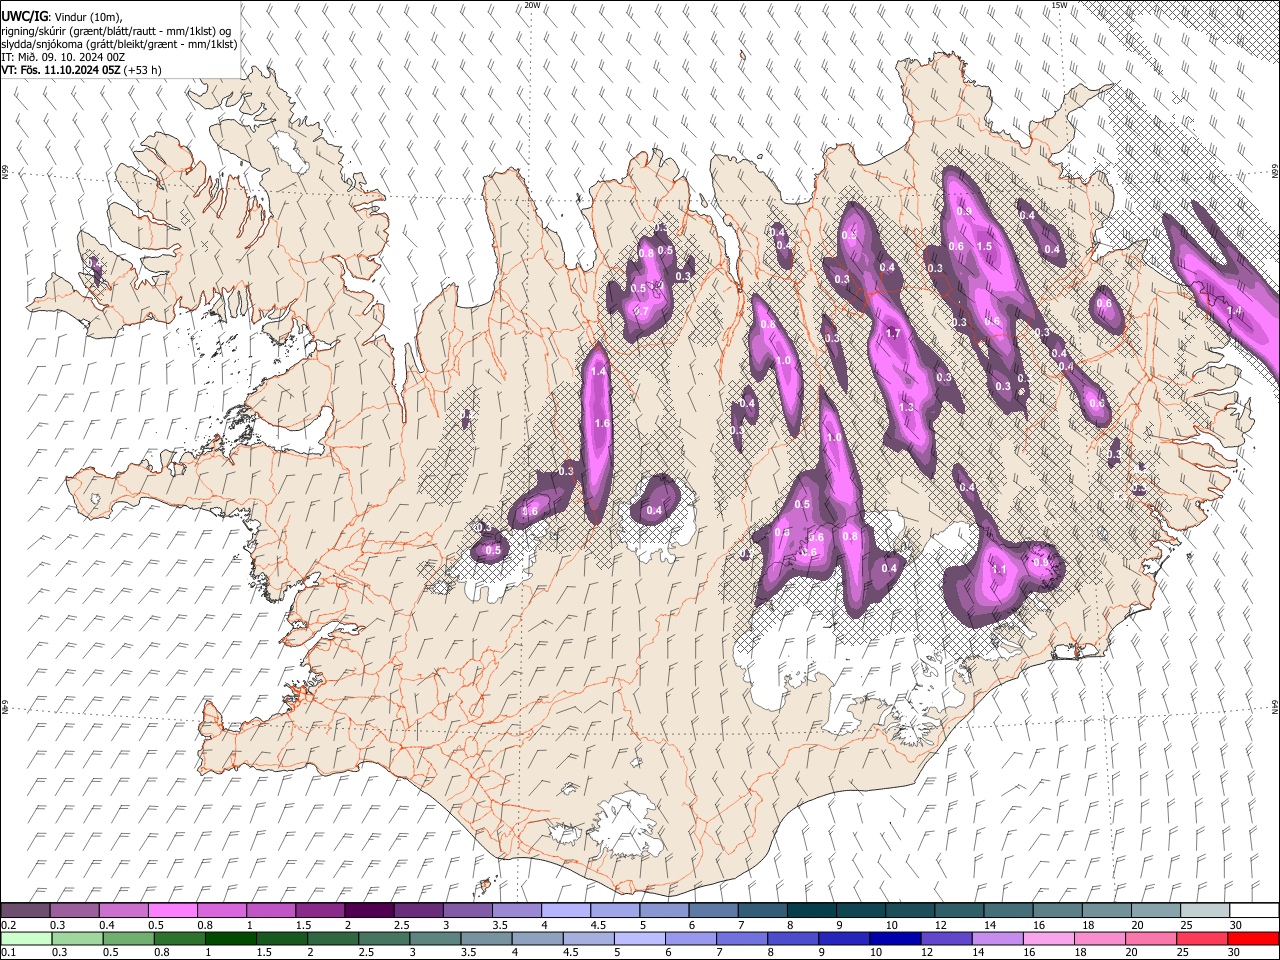The height and width of the screenshot is (960, 1280).
Task: Click the "1.6" precipitation value on the map
Action: 602,423
